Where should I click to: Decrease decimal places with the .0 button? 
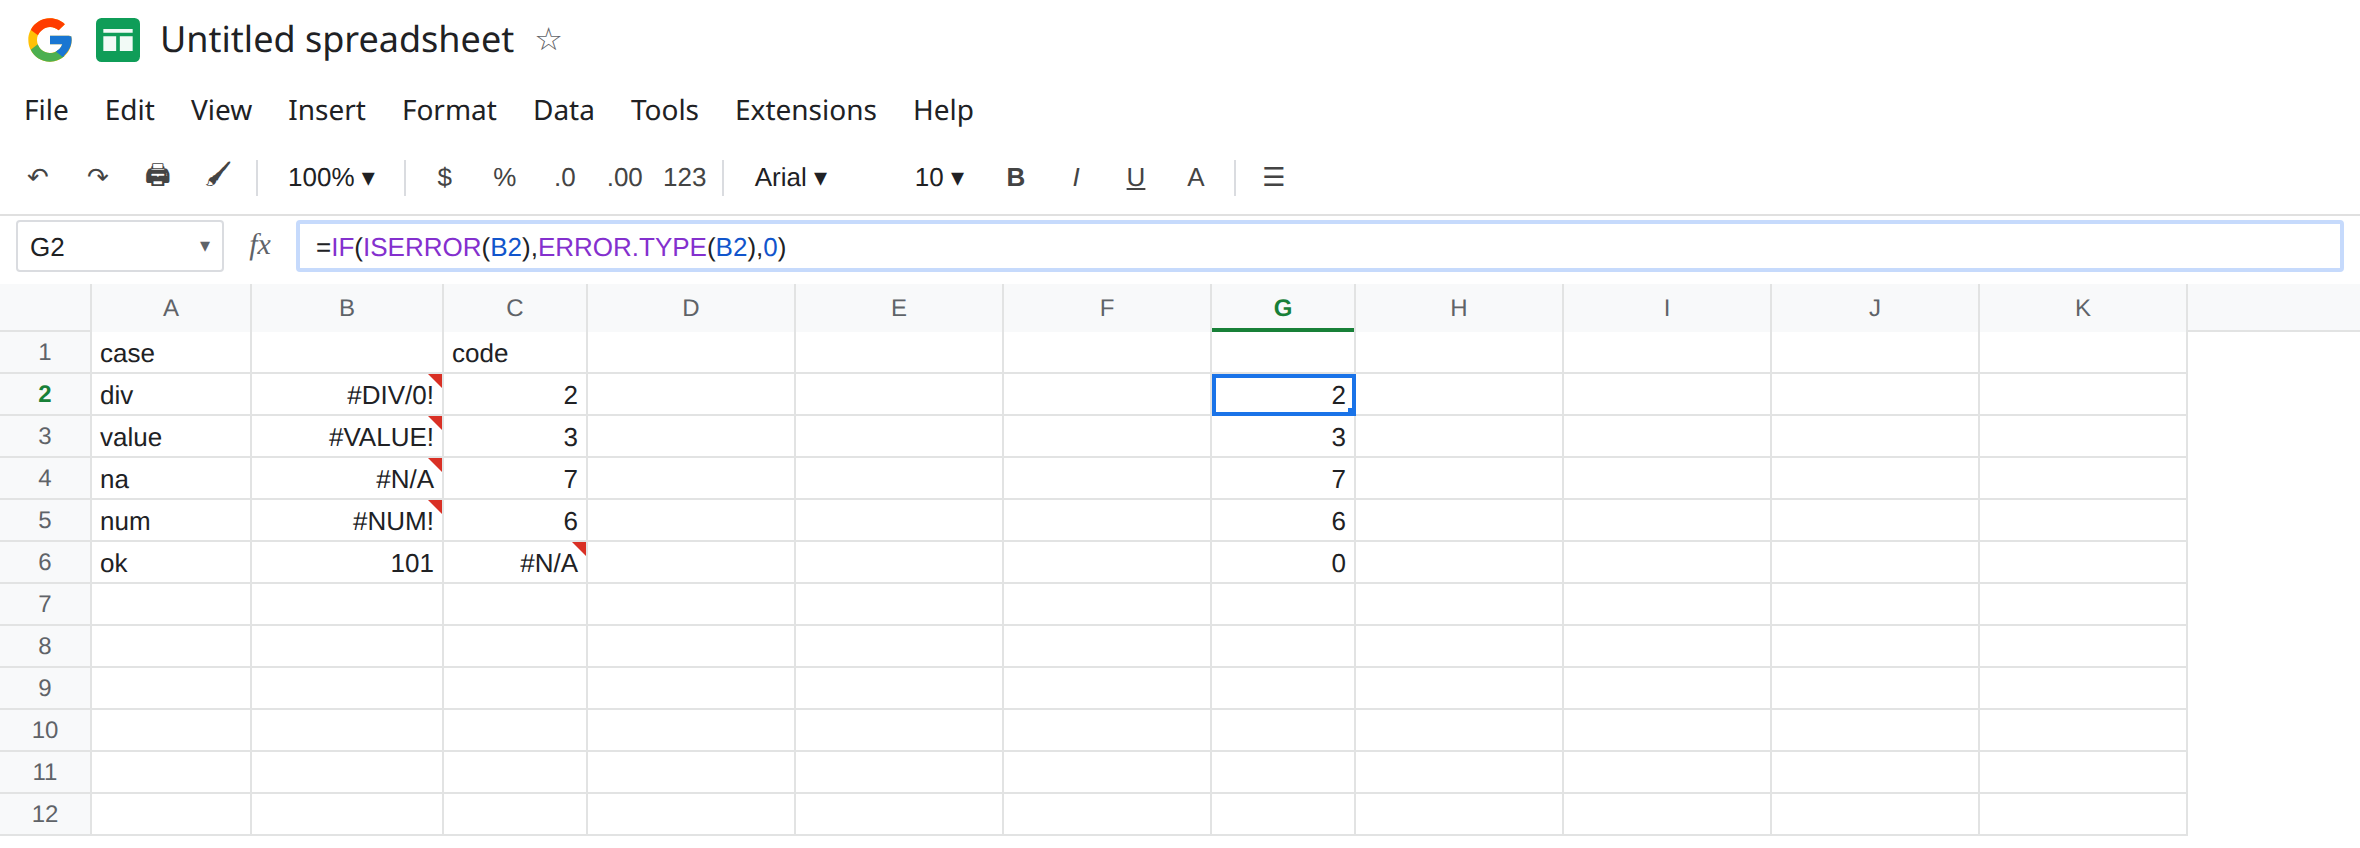pyautogui.click(x=565, y=177)
